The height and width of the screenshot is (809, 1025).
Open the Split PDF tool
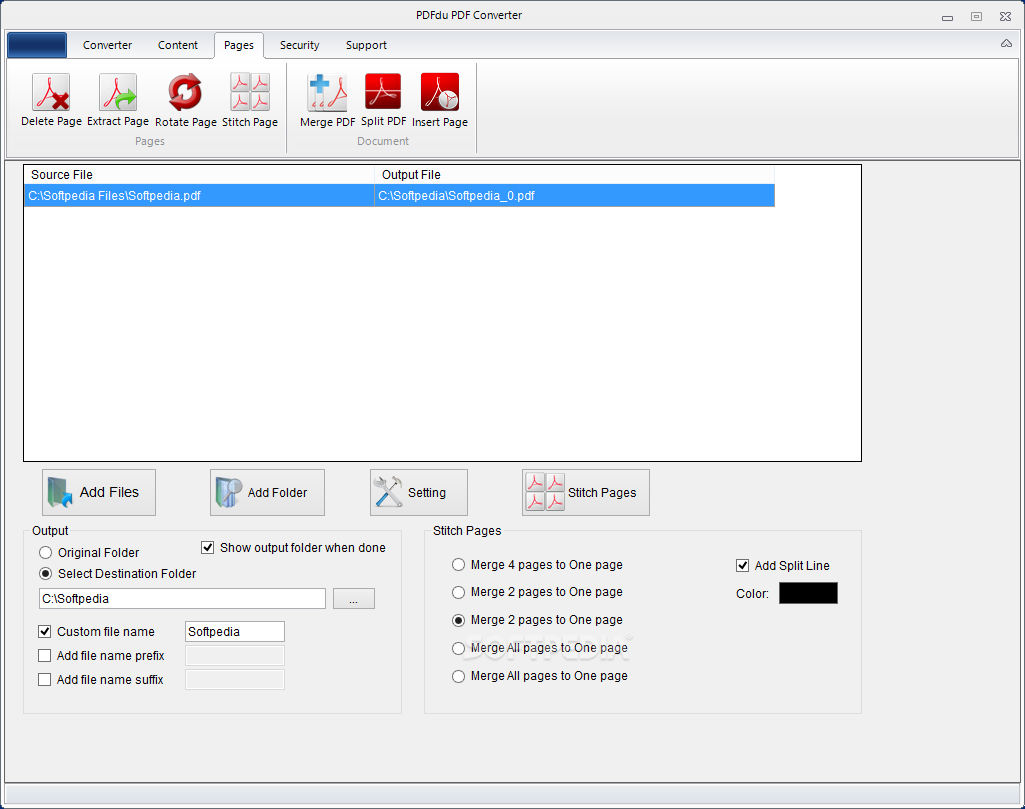[x=383, y=100]
